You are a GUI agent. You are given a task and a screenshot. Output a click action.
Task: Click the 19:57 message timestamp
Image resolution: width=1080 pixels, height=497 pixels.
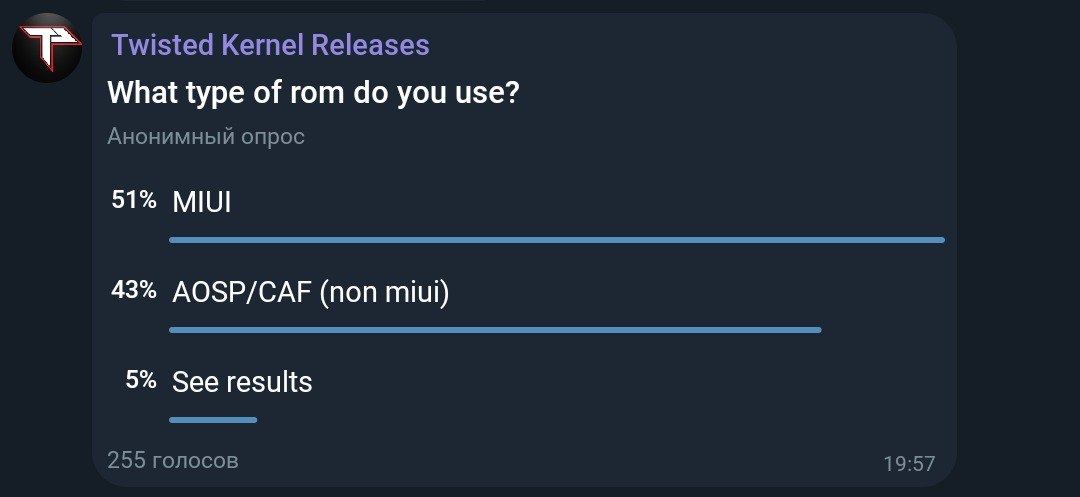click(909, 464)
